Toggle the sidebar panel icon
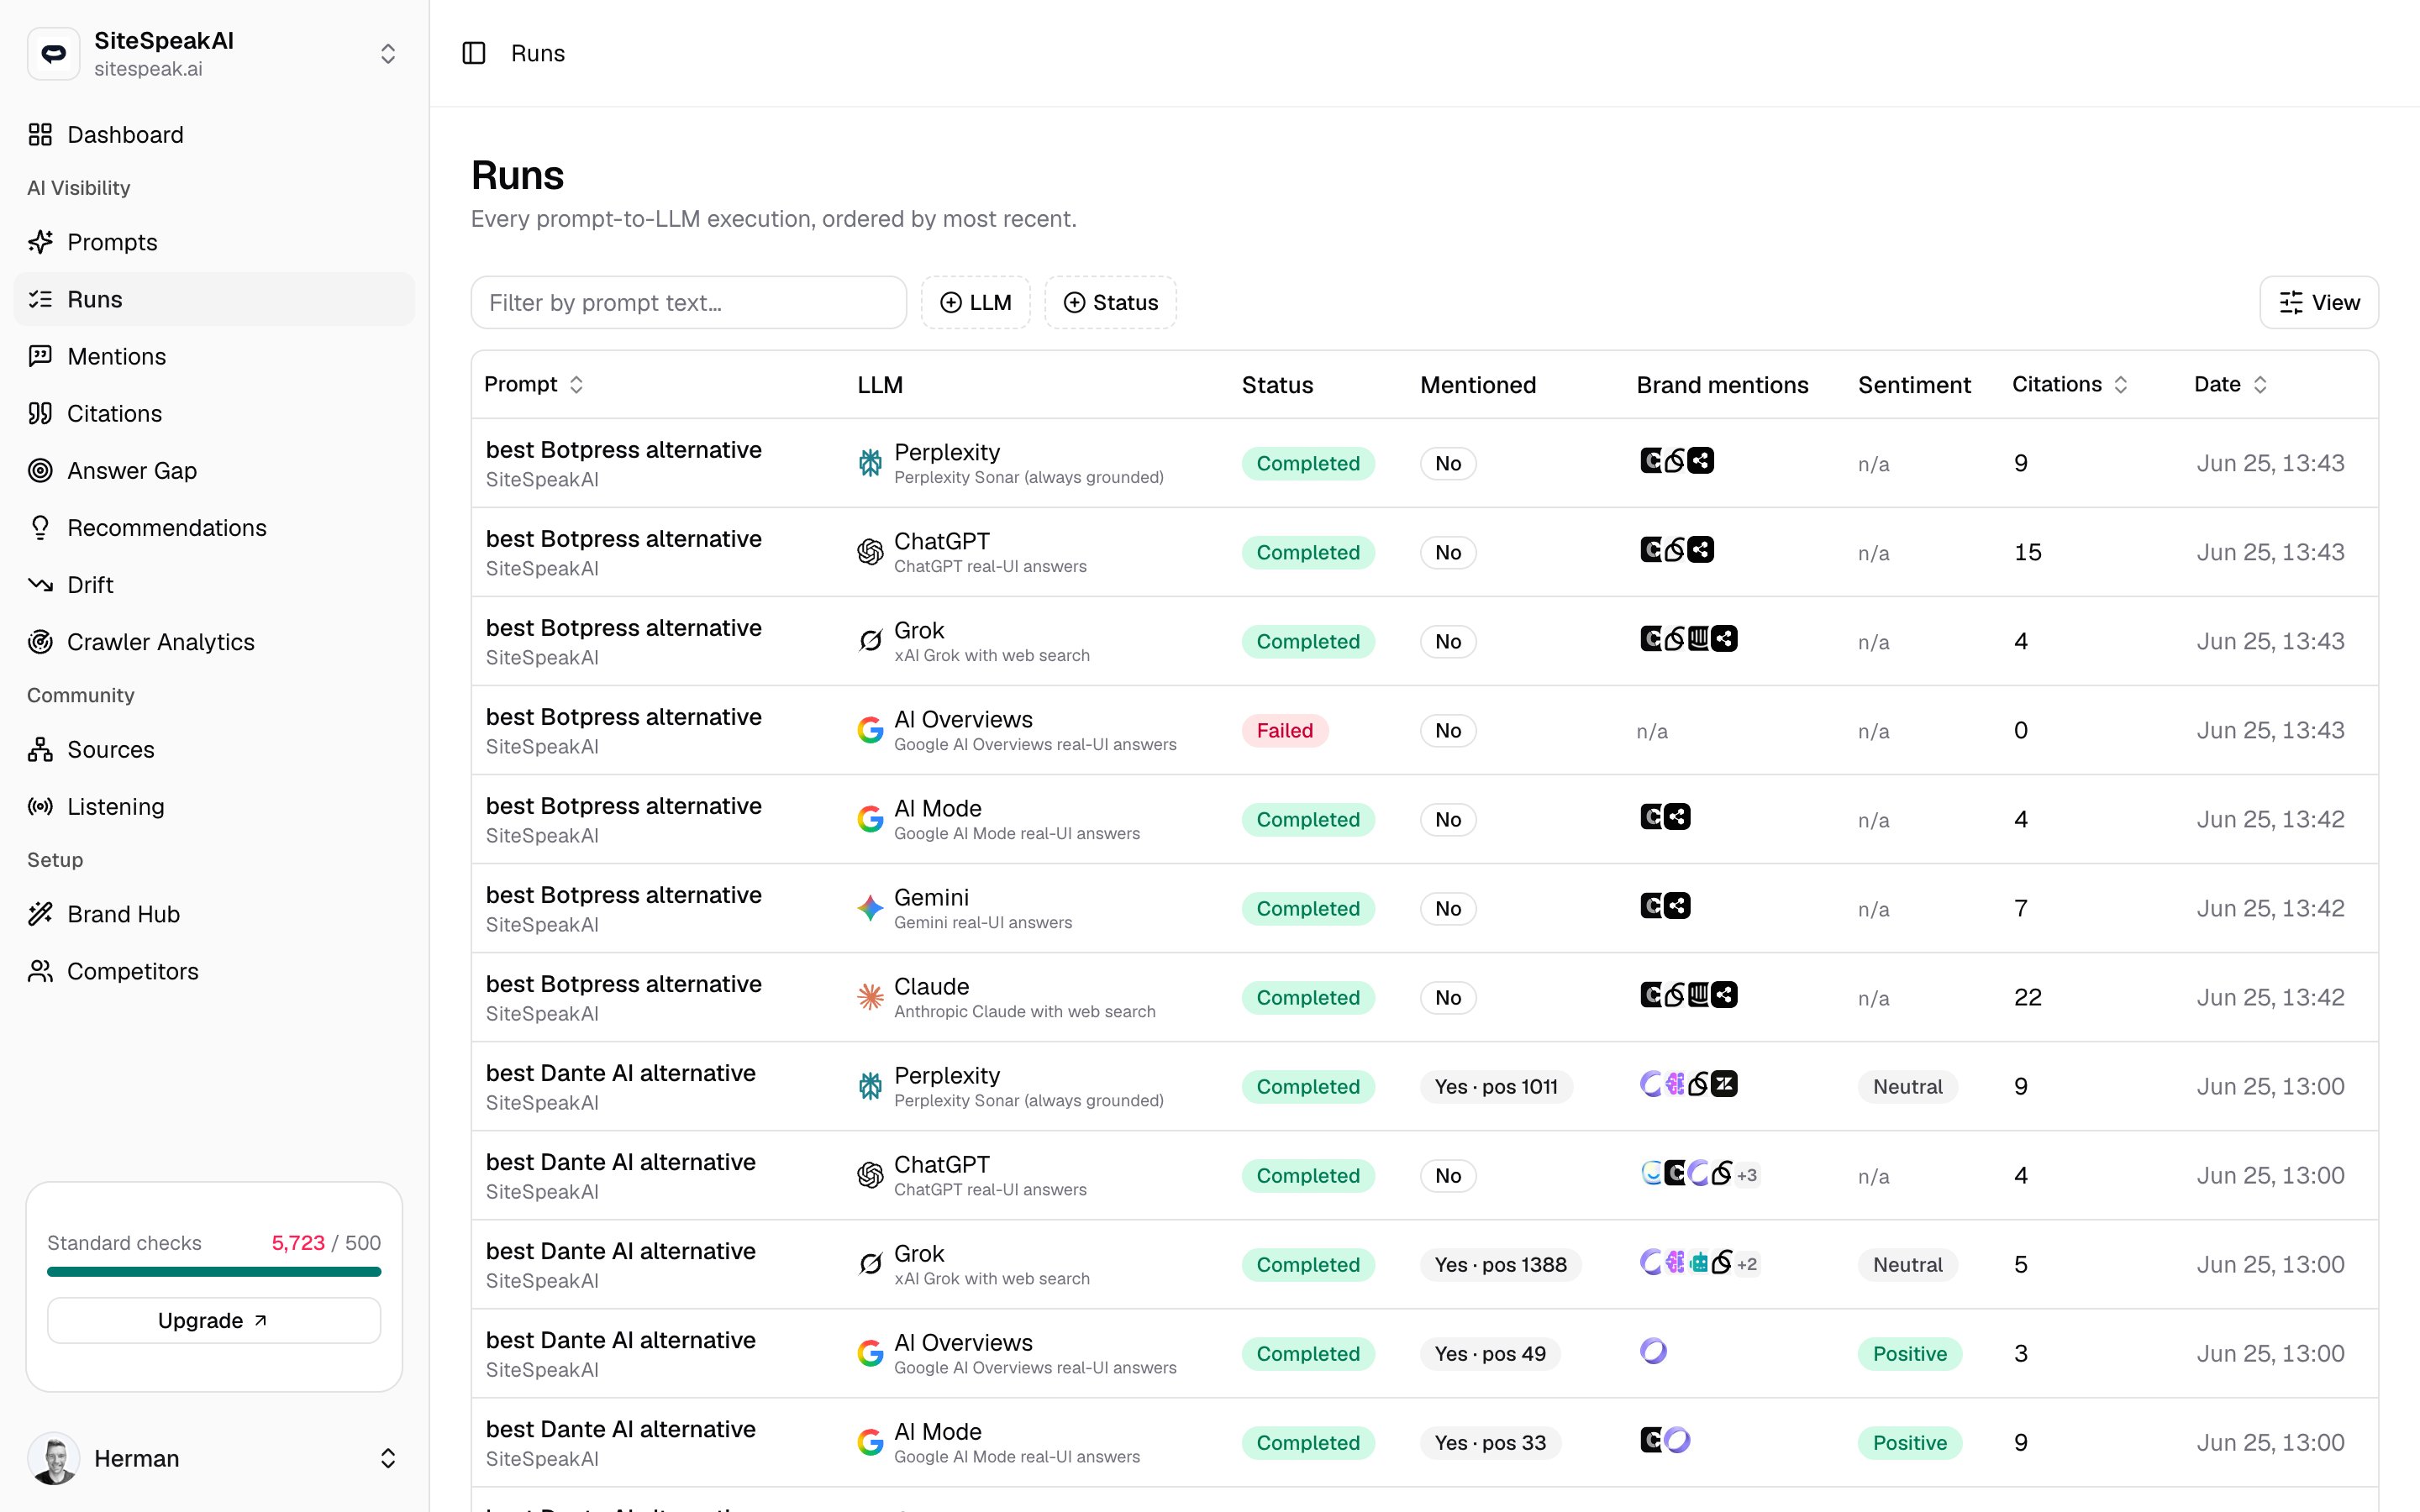The height and width of the screenshot is (1512, 2420). (474, 53)
